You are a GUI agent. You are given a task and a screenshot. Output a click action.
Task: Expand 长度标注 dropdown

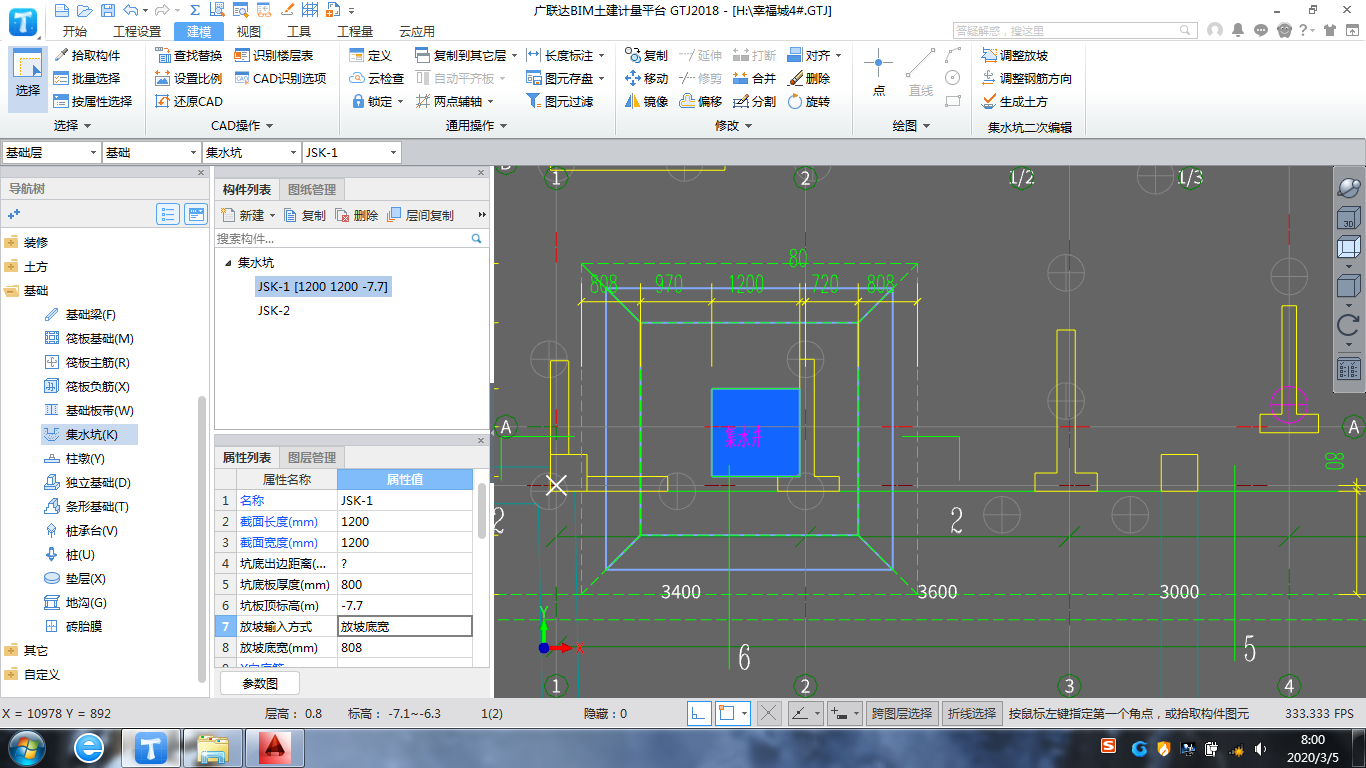601,55
